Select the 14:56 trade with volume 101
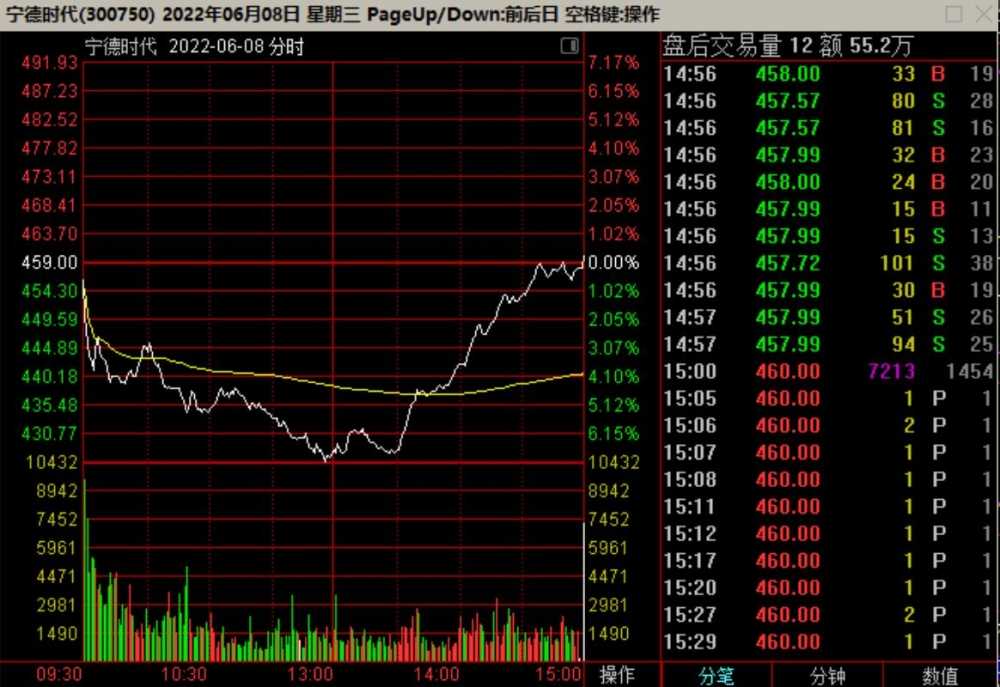This screenshot has height=687, width=1000. (828, 263)
